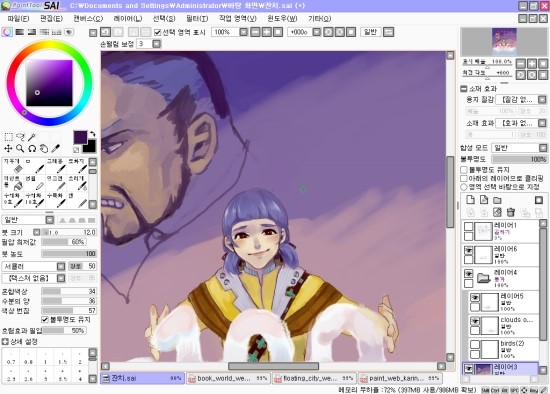Click the 일반 view mode button

point(370,32)
